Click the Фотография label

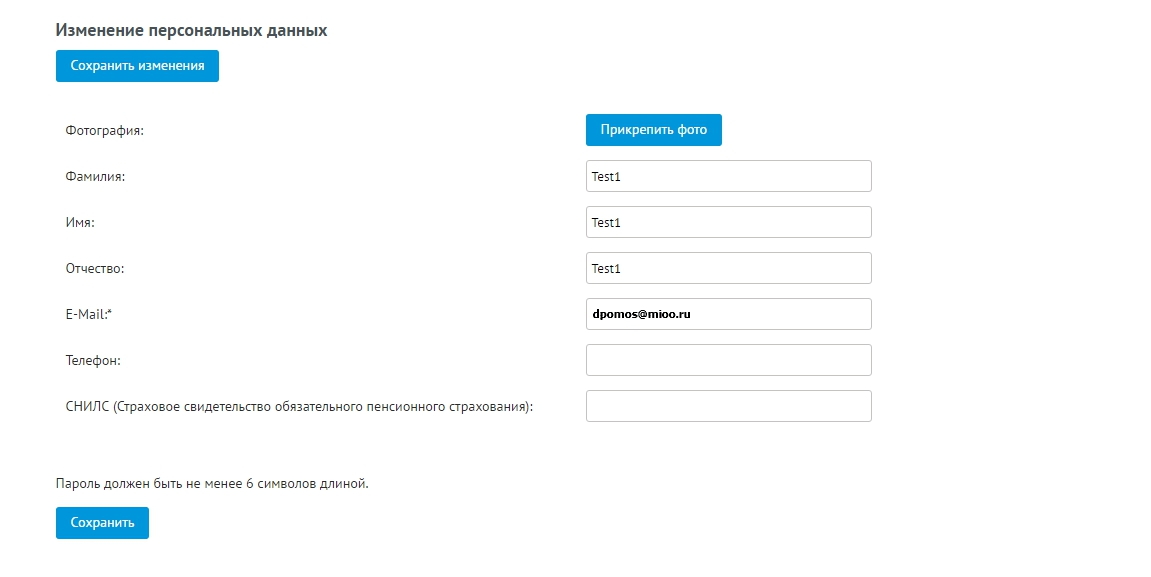coord(104,131)
